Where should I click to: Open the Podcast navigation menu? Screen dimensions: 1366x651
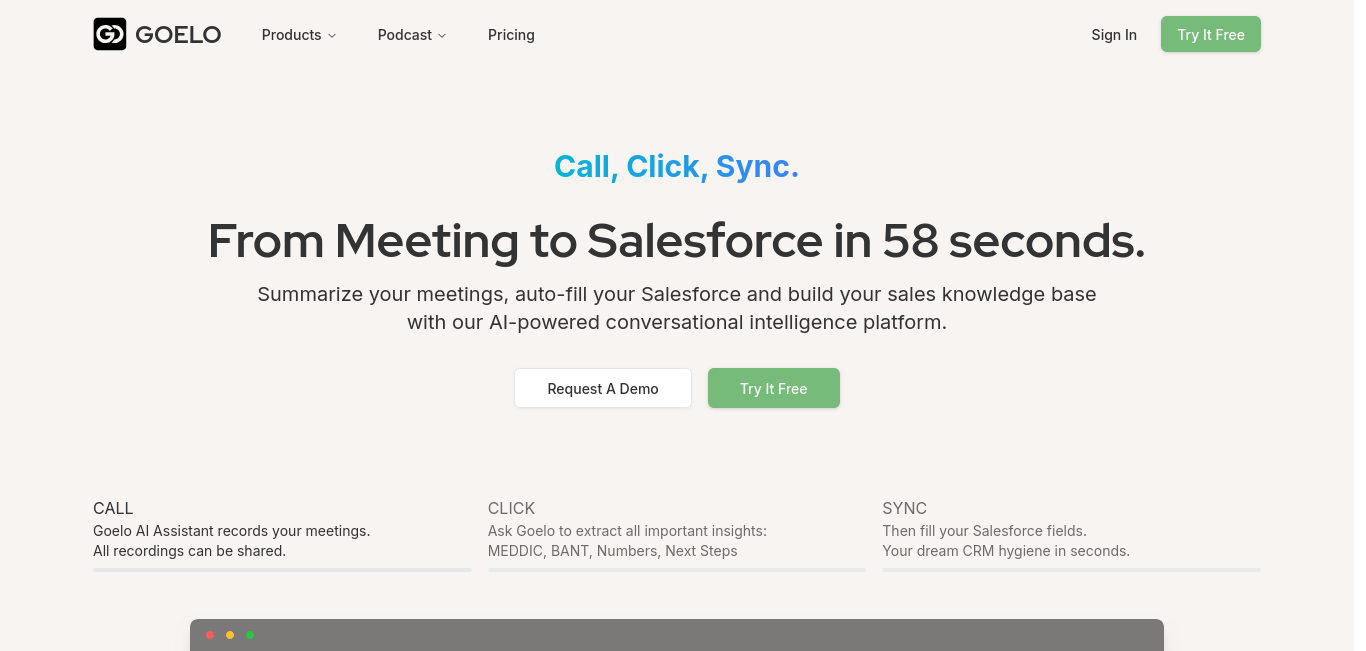[x=404, y=35]
